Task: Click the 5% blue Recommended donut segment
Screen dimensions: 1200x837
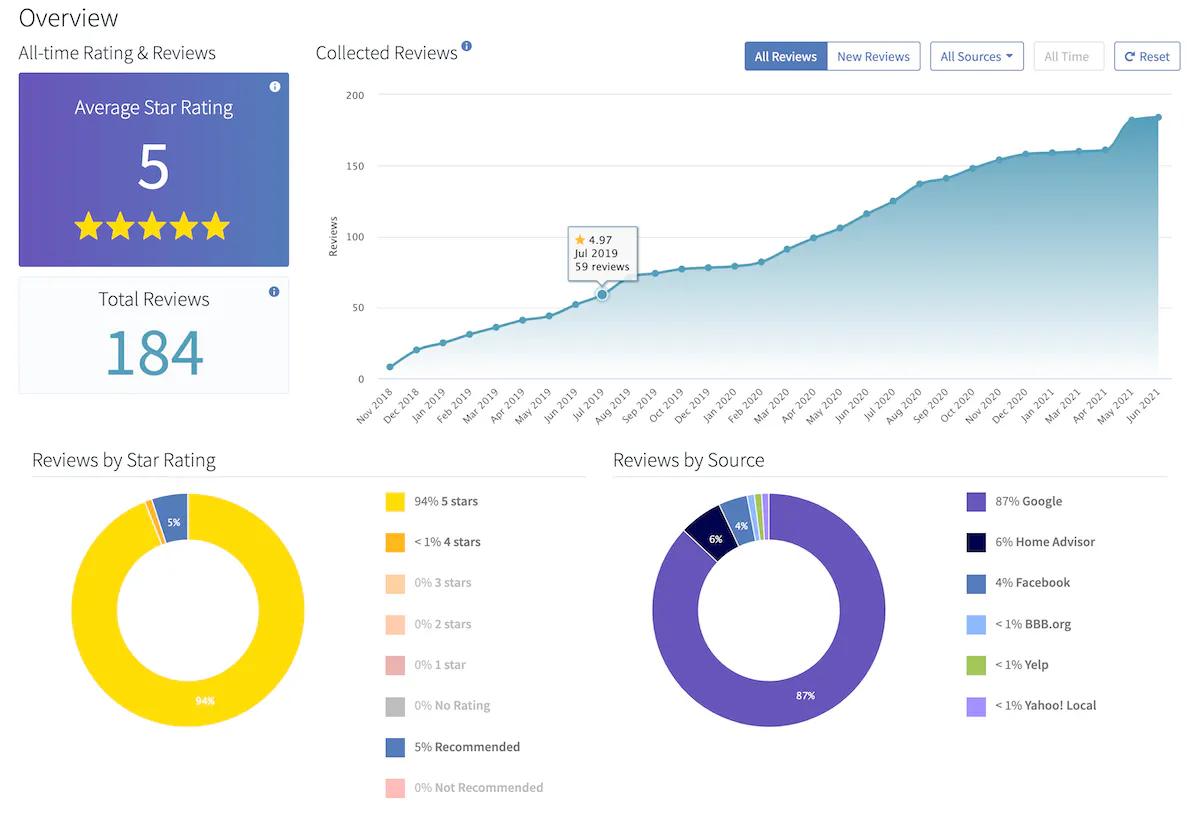Action: coord(172,520)
